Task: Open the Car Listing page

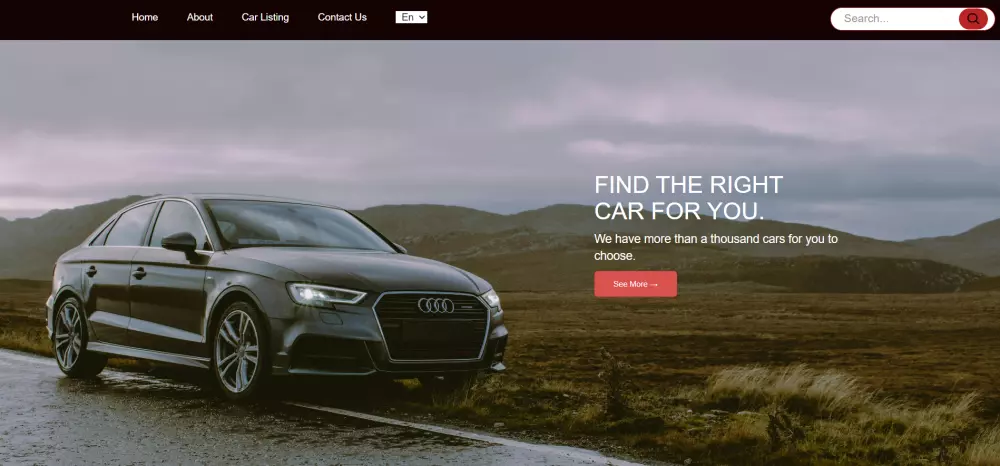Action: point(265,17)
